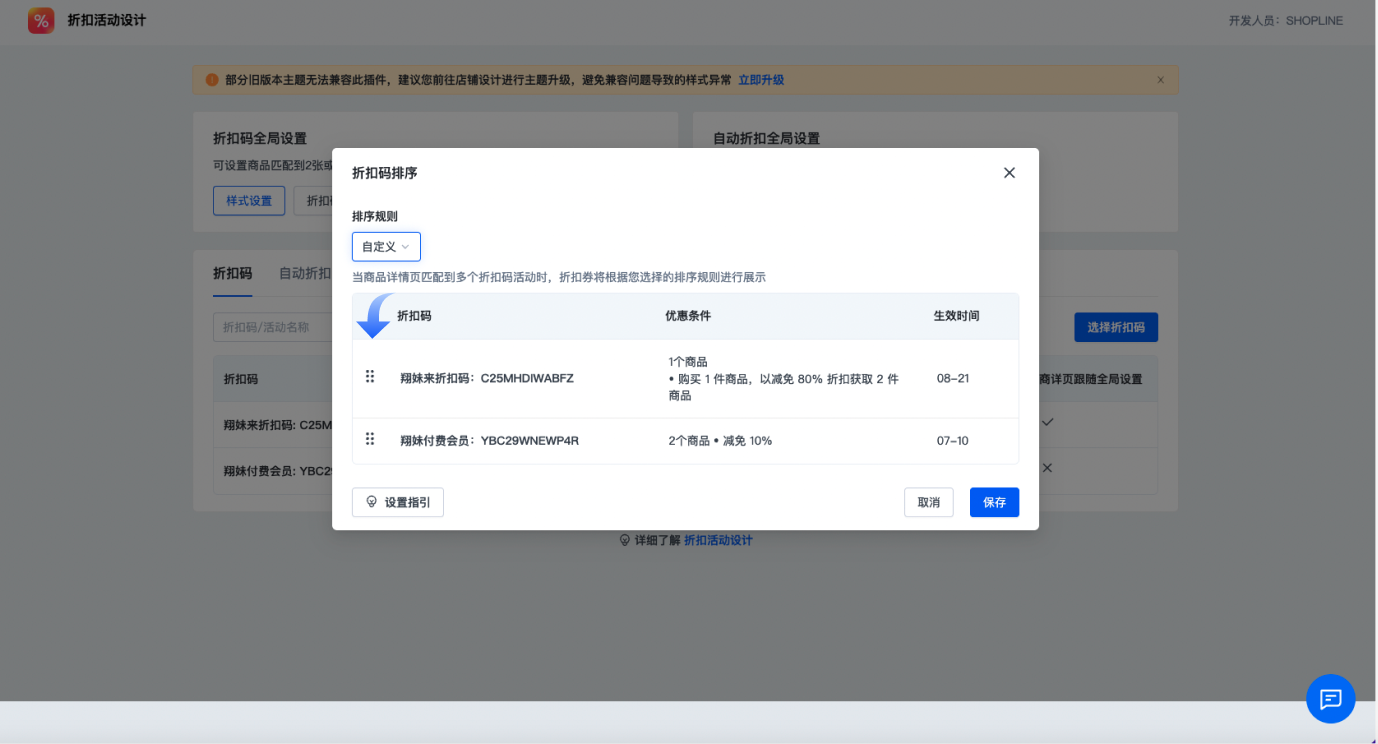Screen dimensions: 1378x744
Task: Click the 折扣活动设计 app logo icon
Action: point(41,20)
